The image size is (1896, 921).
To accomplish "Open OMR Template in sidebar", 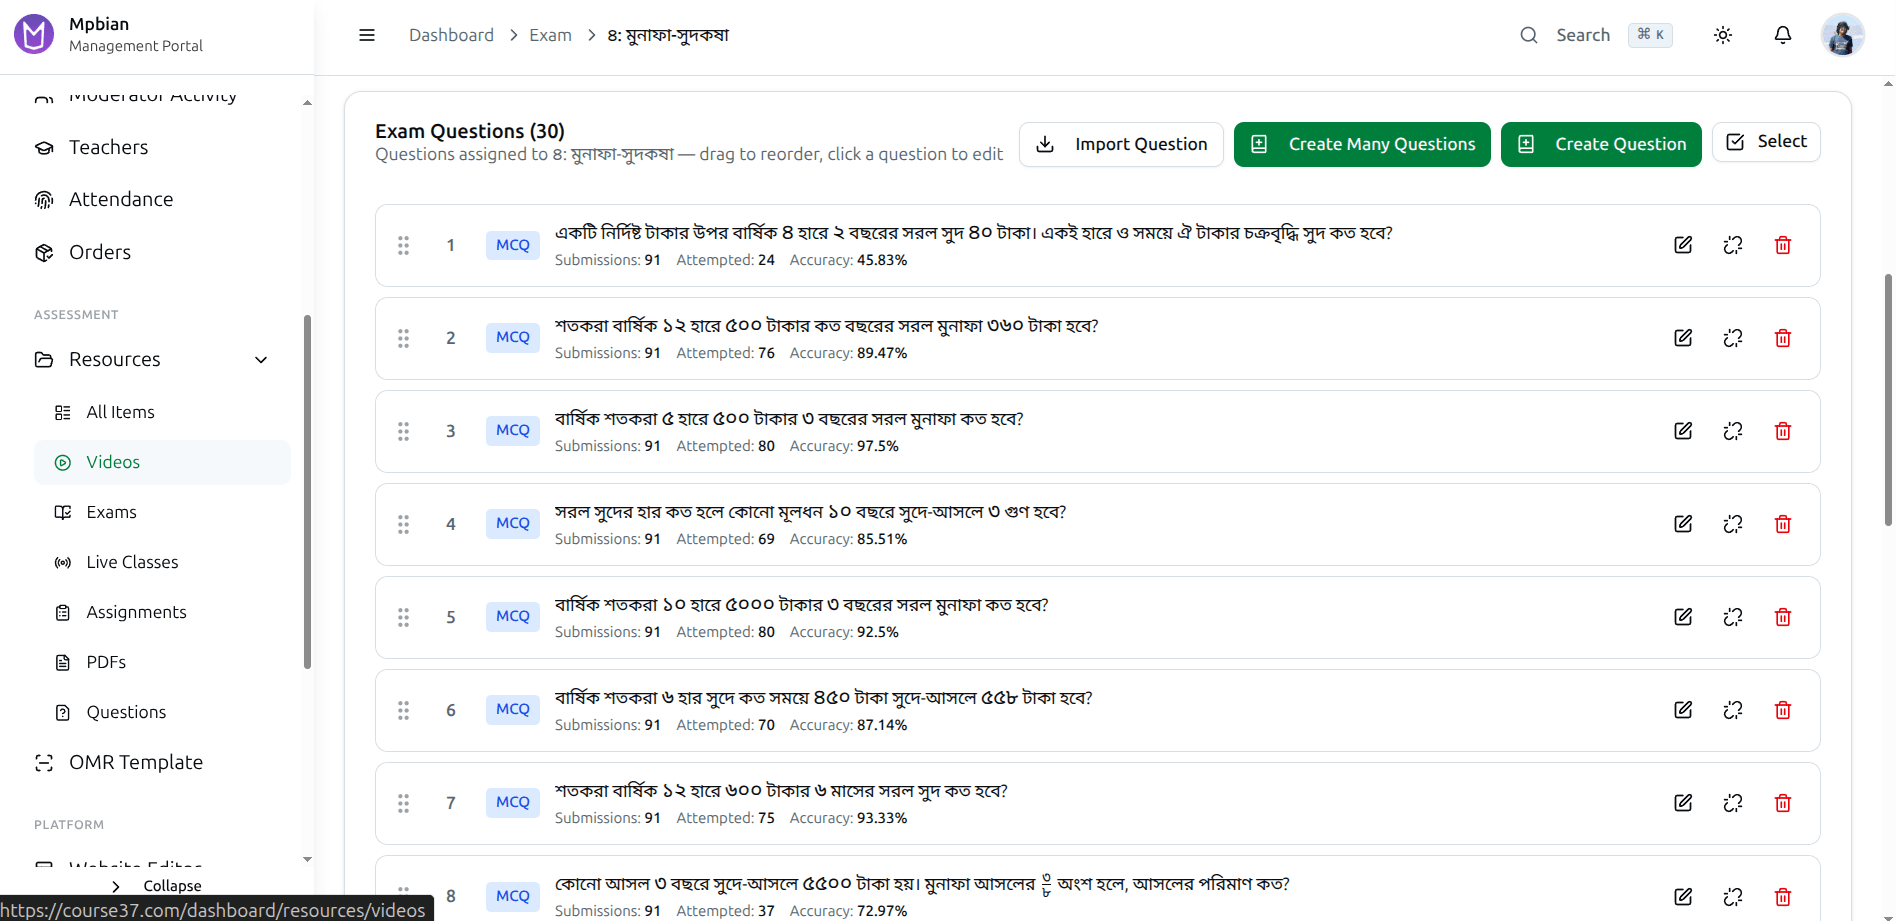I will (x=162, y=762).
